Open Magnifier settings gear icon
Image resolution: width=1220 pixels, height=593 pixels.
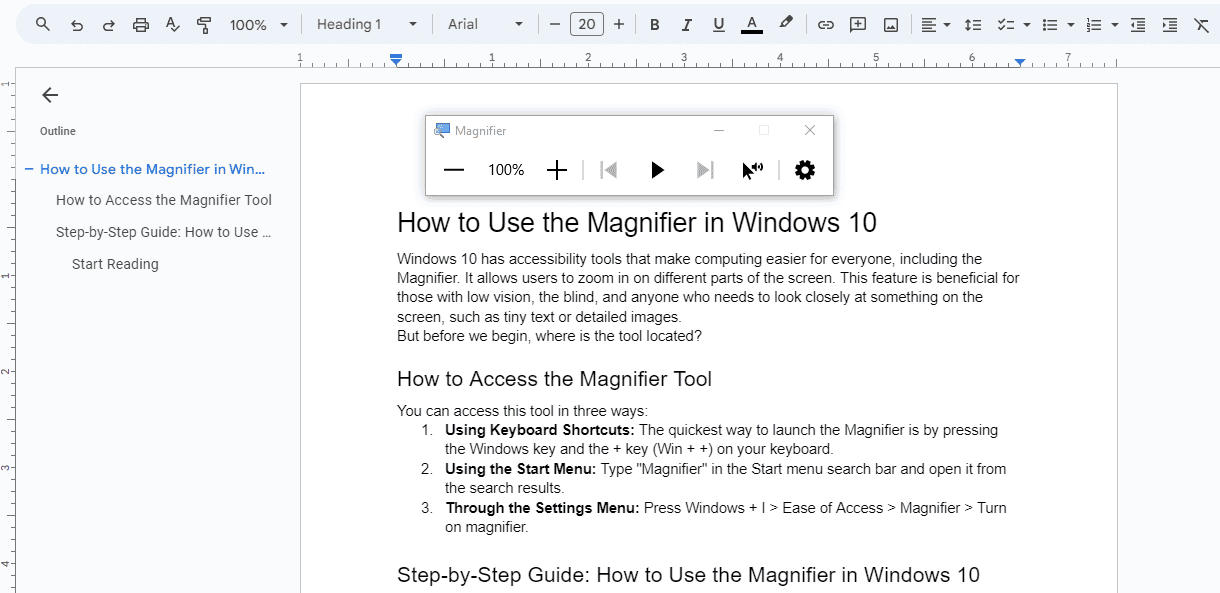pos(804,170)
